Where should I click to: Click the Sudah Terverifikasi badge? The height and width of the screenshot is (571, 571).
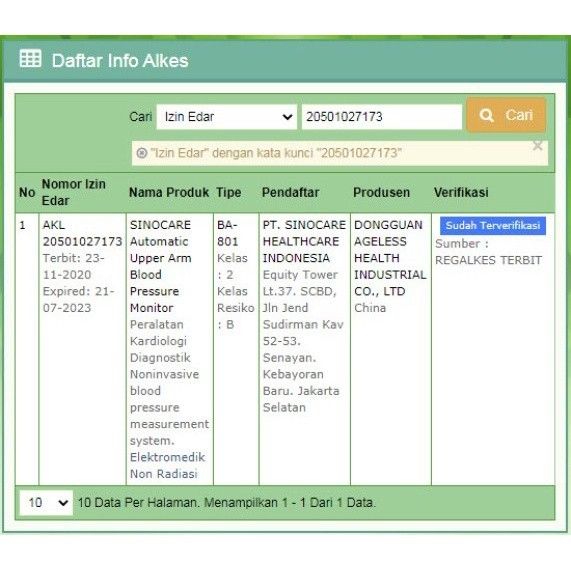[493, 225]
